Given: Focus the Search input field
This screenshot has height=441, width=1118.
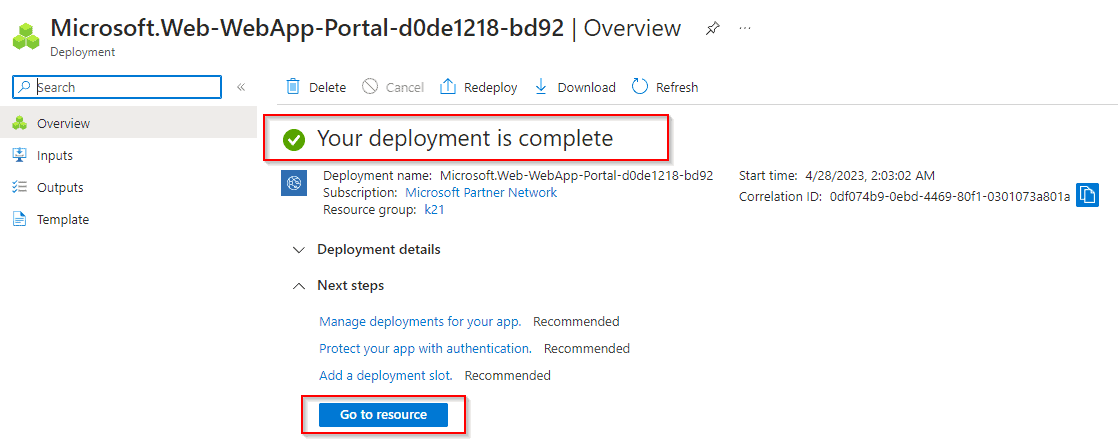Looking at the screenshot, I should pyautogui.click(x=125, y=87).
